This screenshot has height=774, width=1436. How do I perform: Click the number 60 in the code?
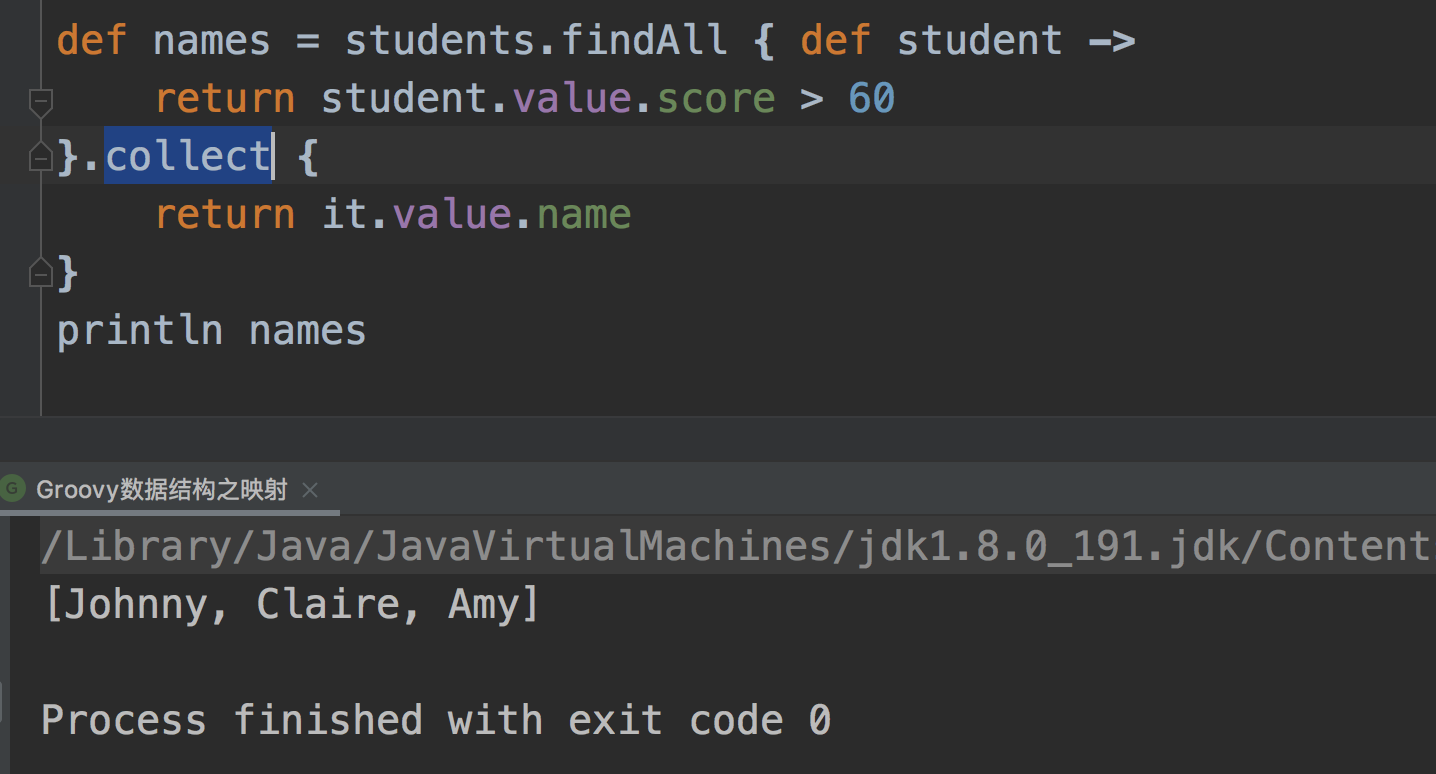tap(871, 98)
